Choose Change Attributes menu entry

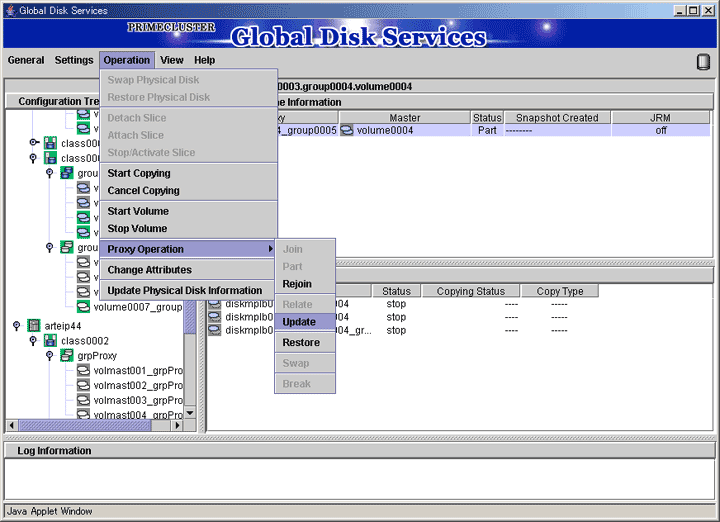tap(189, 270)
